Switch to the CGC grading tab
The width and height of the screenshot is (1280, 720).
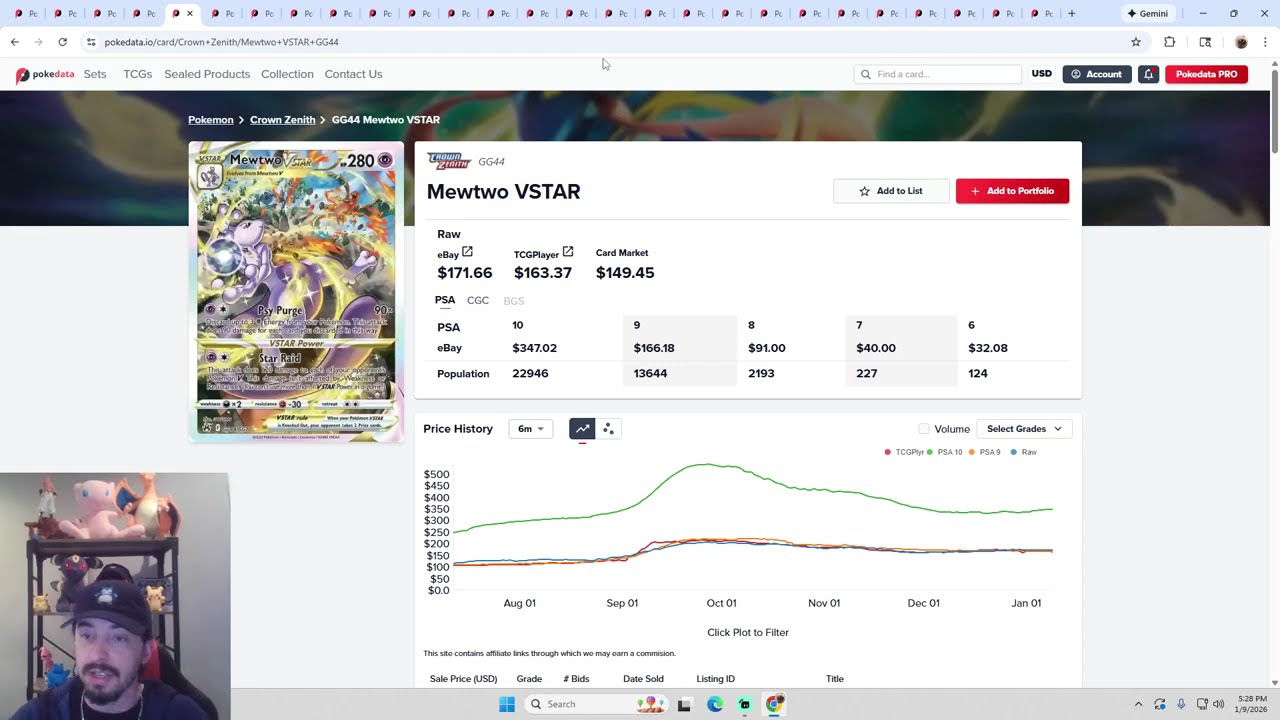[x=478, y=300]
